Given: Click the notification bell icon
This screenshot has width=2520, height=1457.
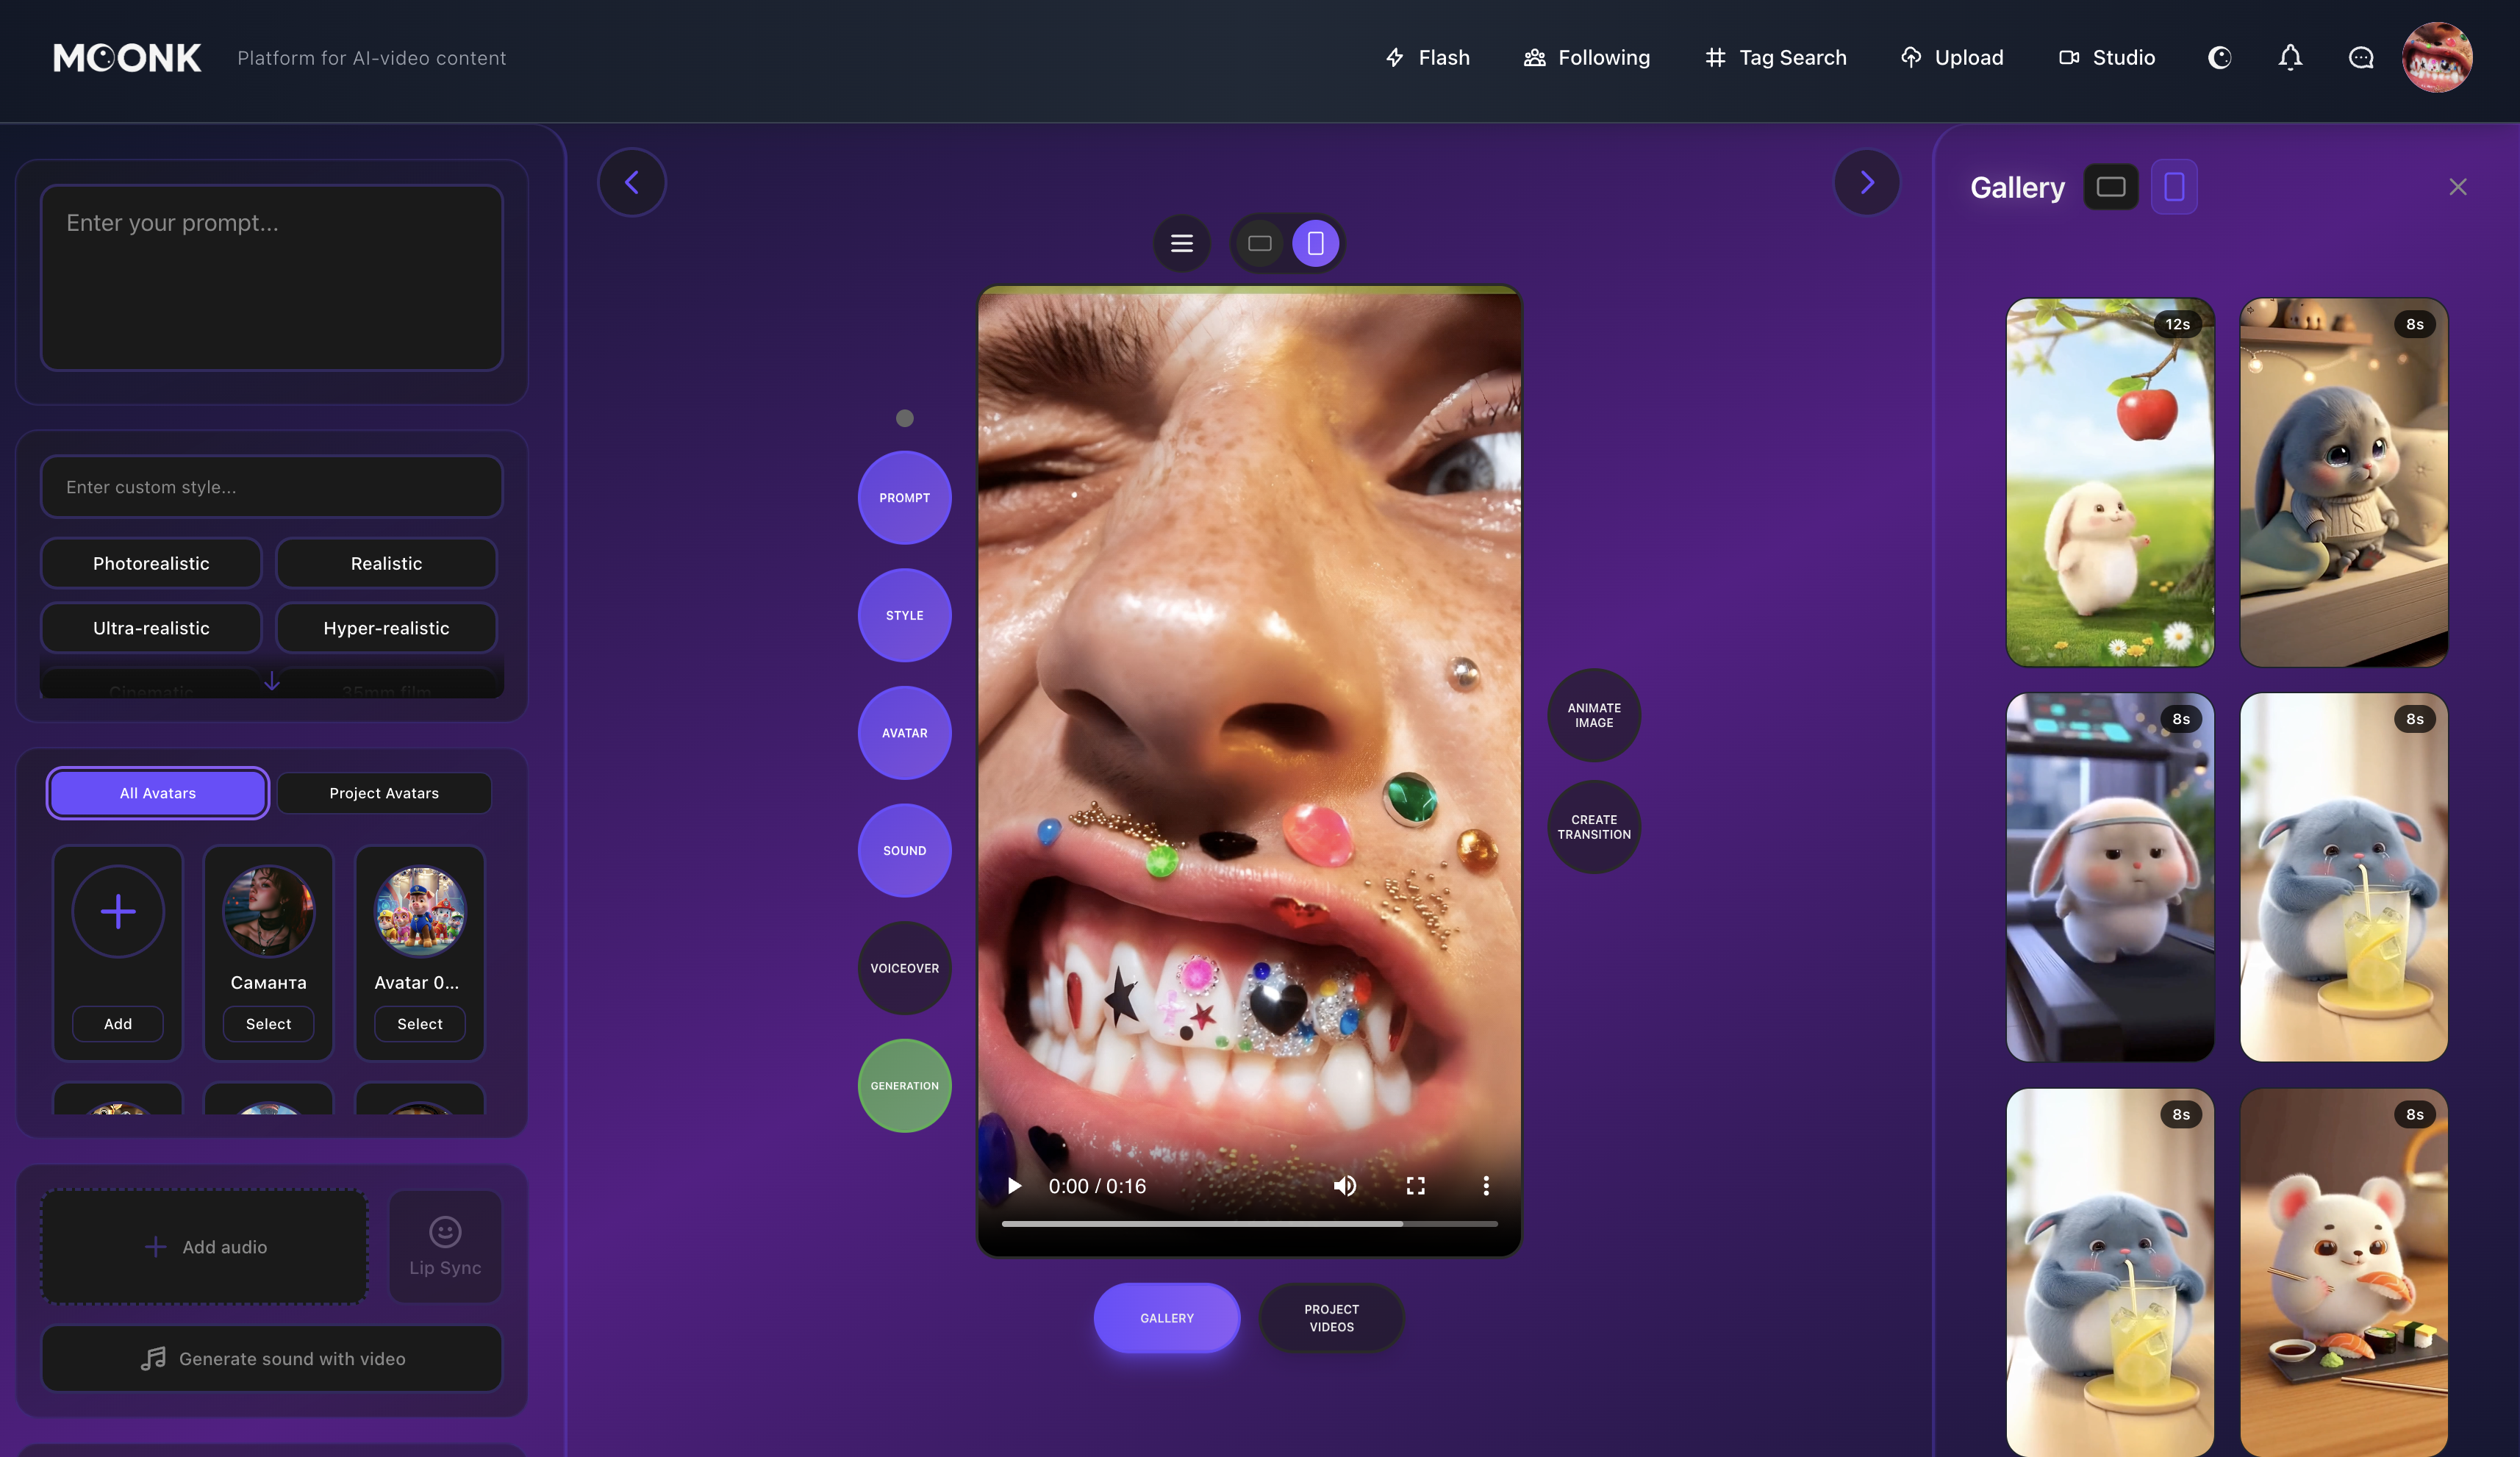Looking at the screenshot, I should 2290,57.
